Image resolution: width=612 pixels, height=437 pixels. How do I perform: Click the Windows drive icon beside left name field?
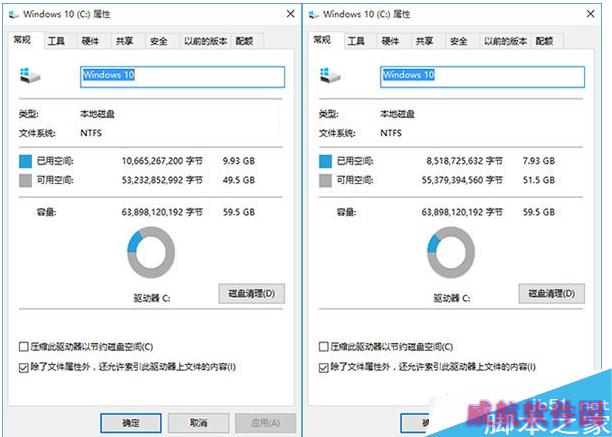pyautogui.click(x=30, y=76)
